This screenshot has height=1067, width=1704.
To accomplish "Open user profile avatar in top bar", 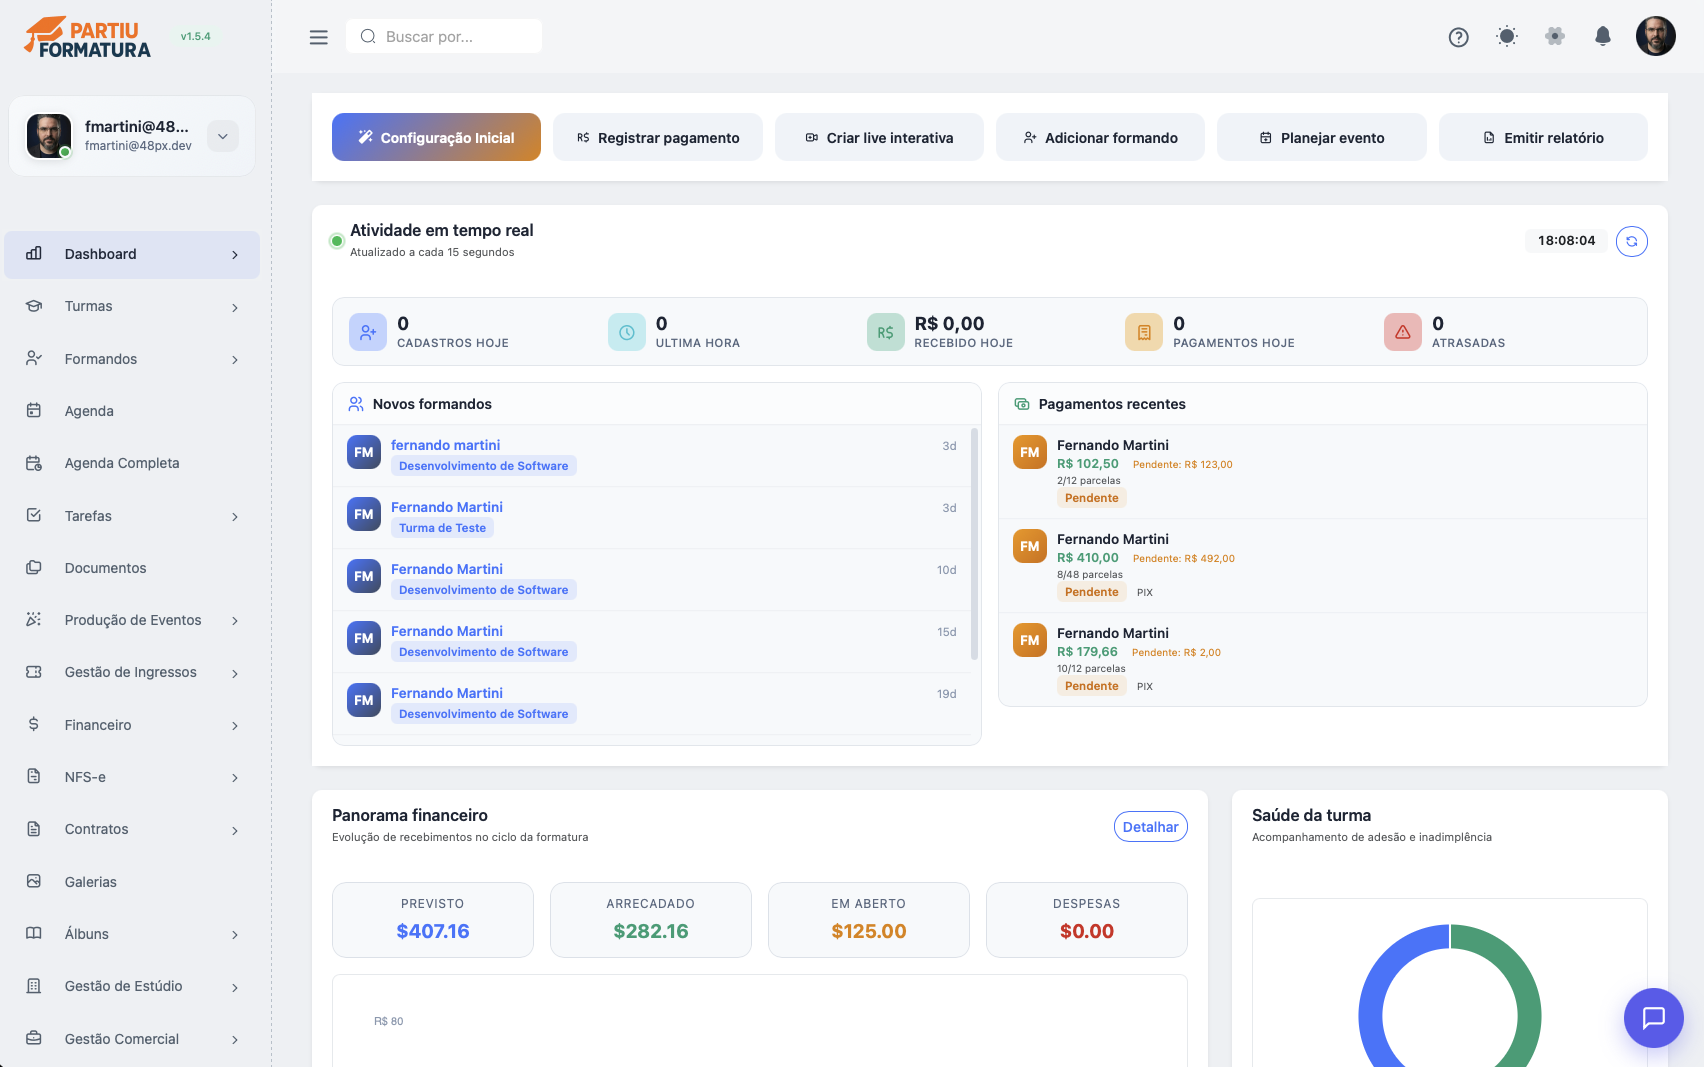I will 1655,37.
